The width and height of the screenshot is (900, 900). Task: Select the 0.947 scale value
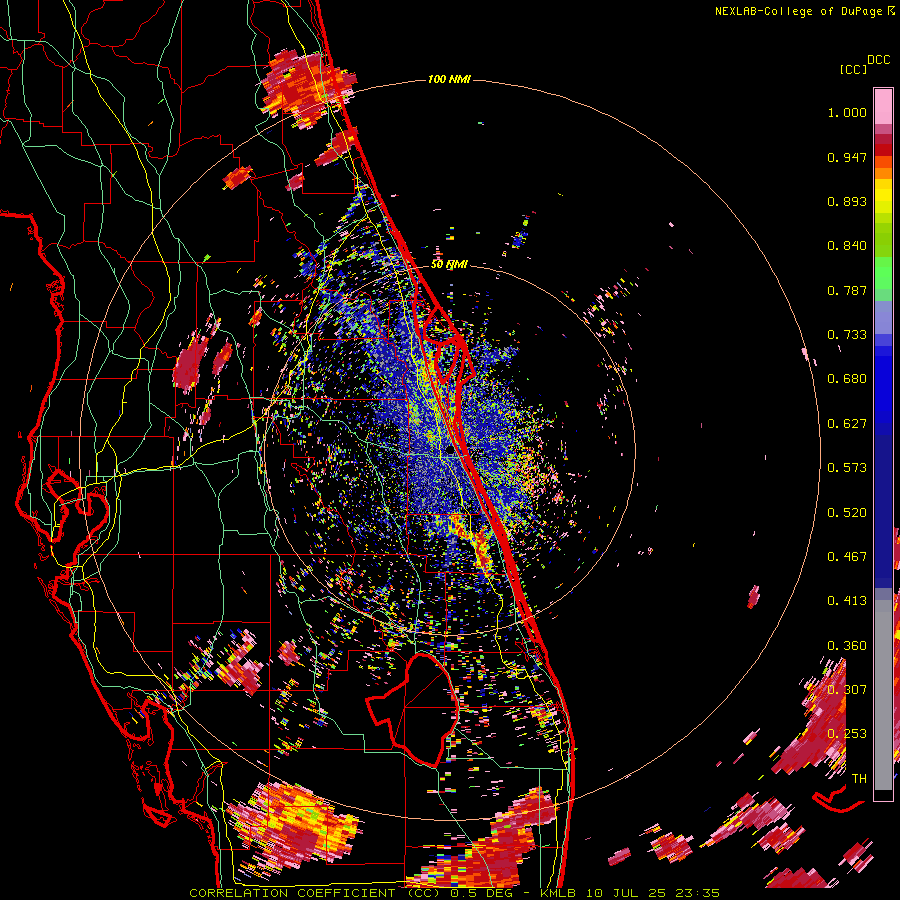coord(847,157)
